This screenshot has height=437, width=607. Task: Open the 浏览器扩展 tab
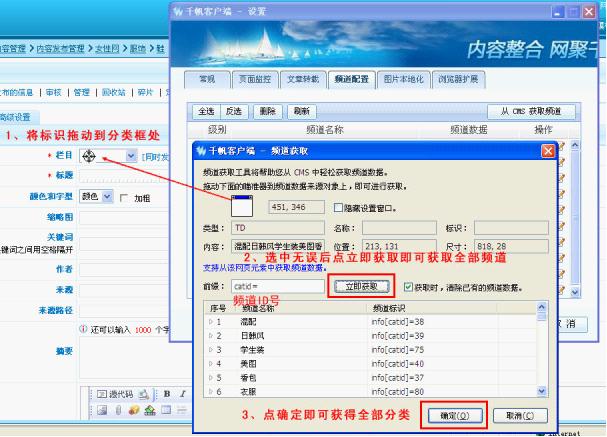click(x=458, y=79)
